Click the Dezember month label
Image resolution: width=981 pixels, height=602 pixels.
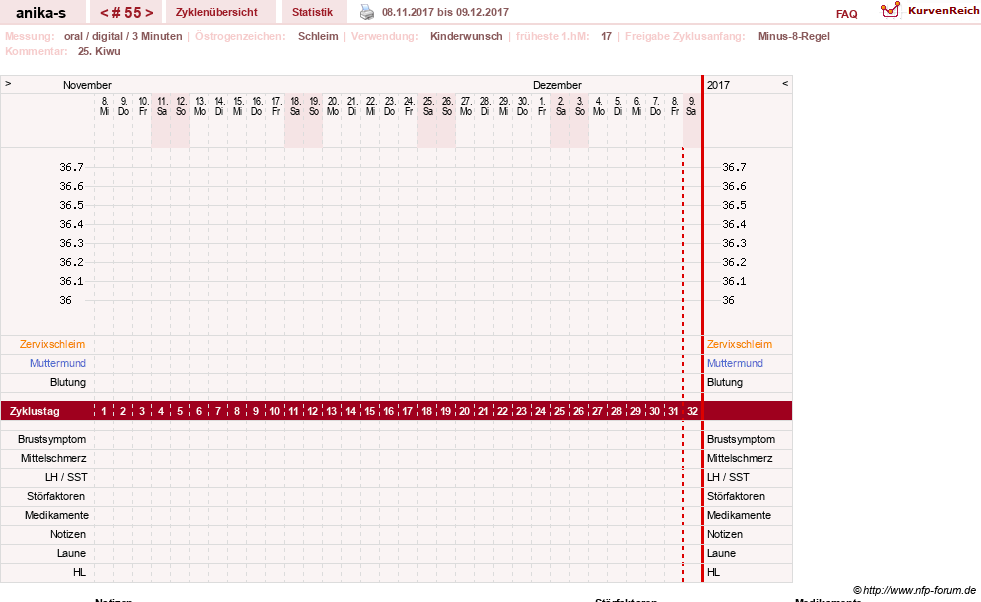[x=557, y=85]
